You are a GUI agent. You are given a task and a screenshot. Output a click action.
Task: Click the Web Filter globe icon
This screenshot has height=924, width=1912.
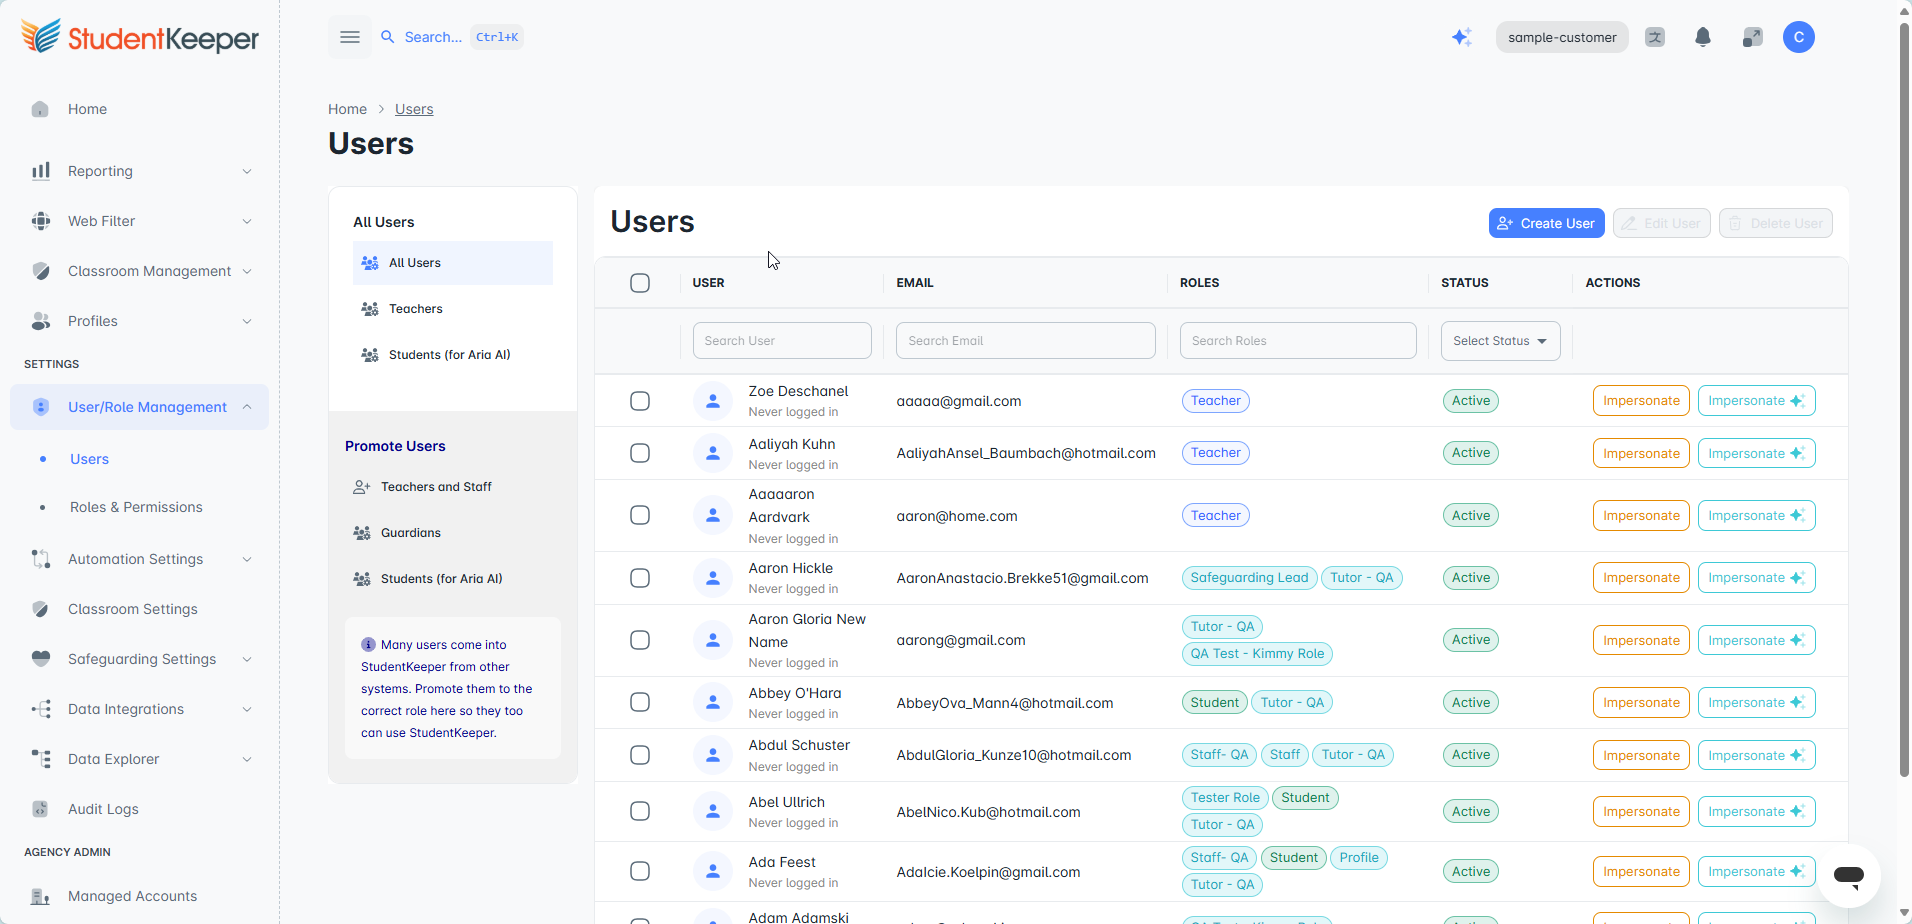[x=40, y=221]
